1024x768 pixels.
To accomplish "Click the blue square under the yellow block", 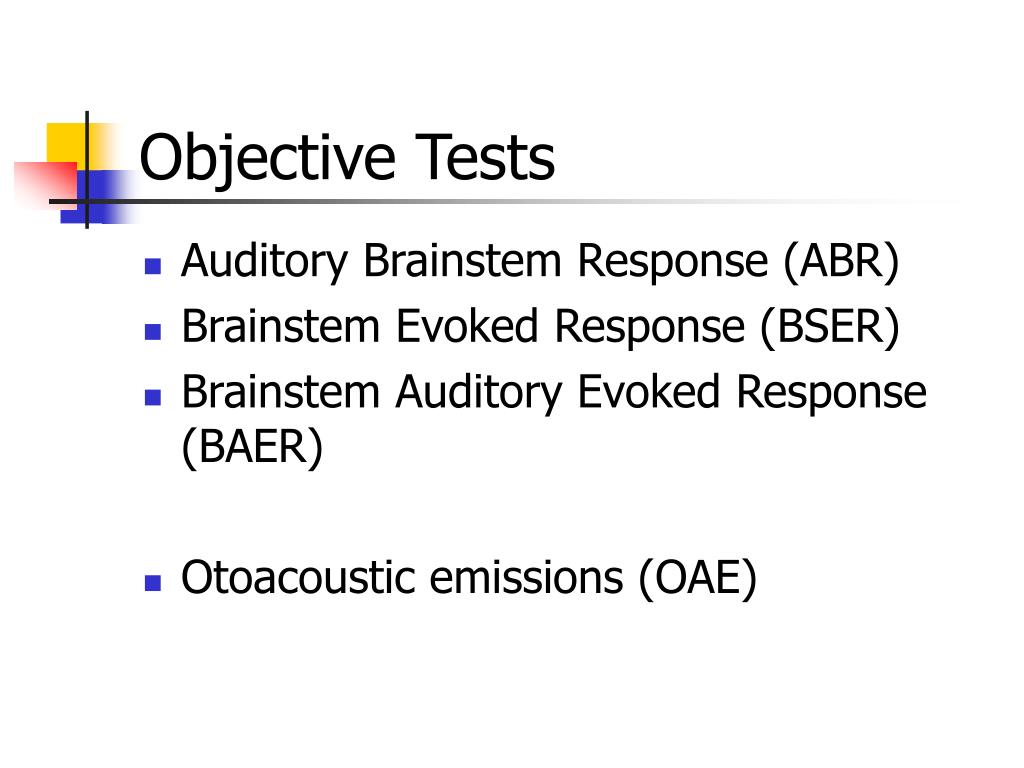I will 98,196.
